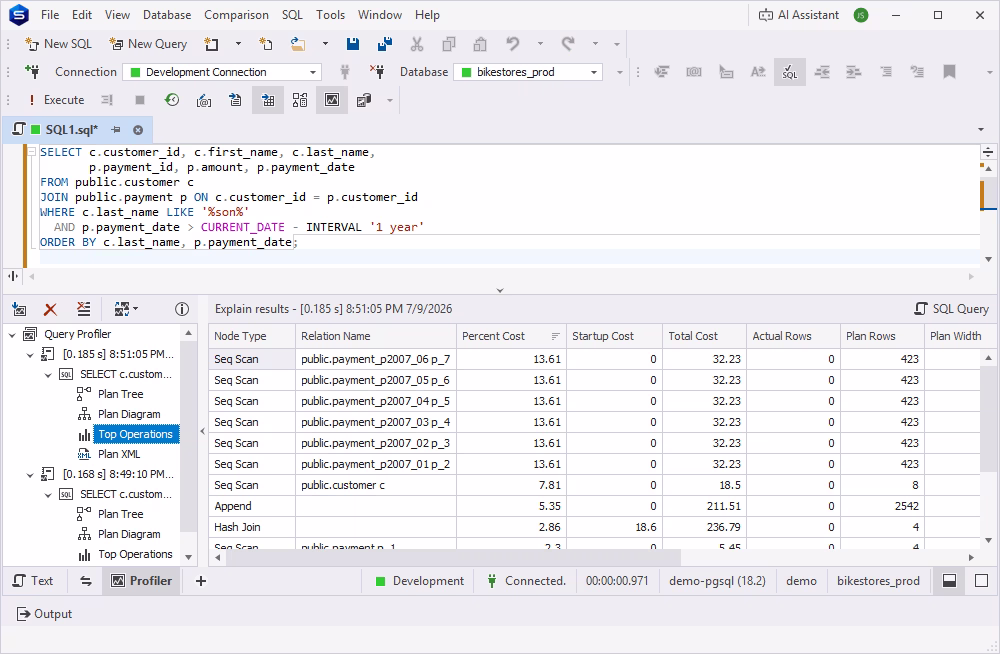Click the Total Cost column header
This screenshot has width=1000, height=654.
pos(704,336)
